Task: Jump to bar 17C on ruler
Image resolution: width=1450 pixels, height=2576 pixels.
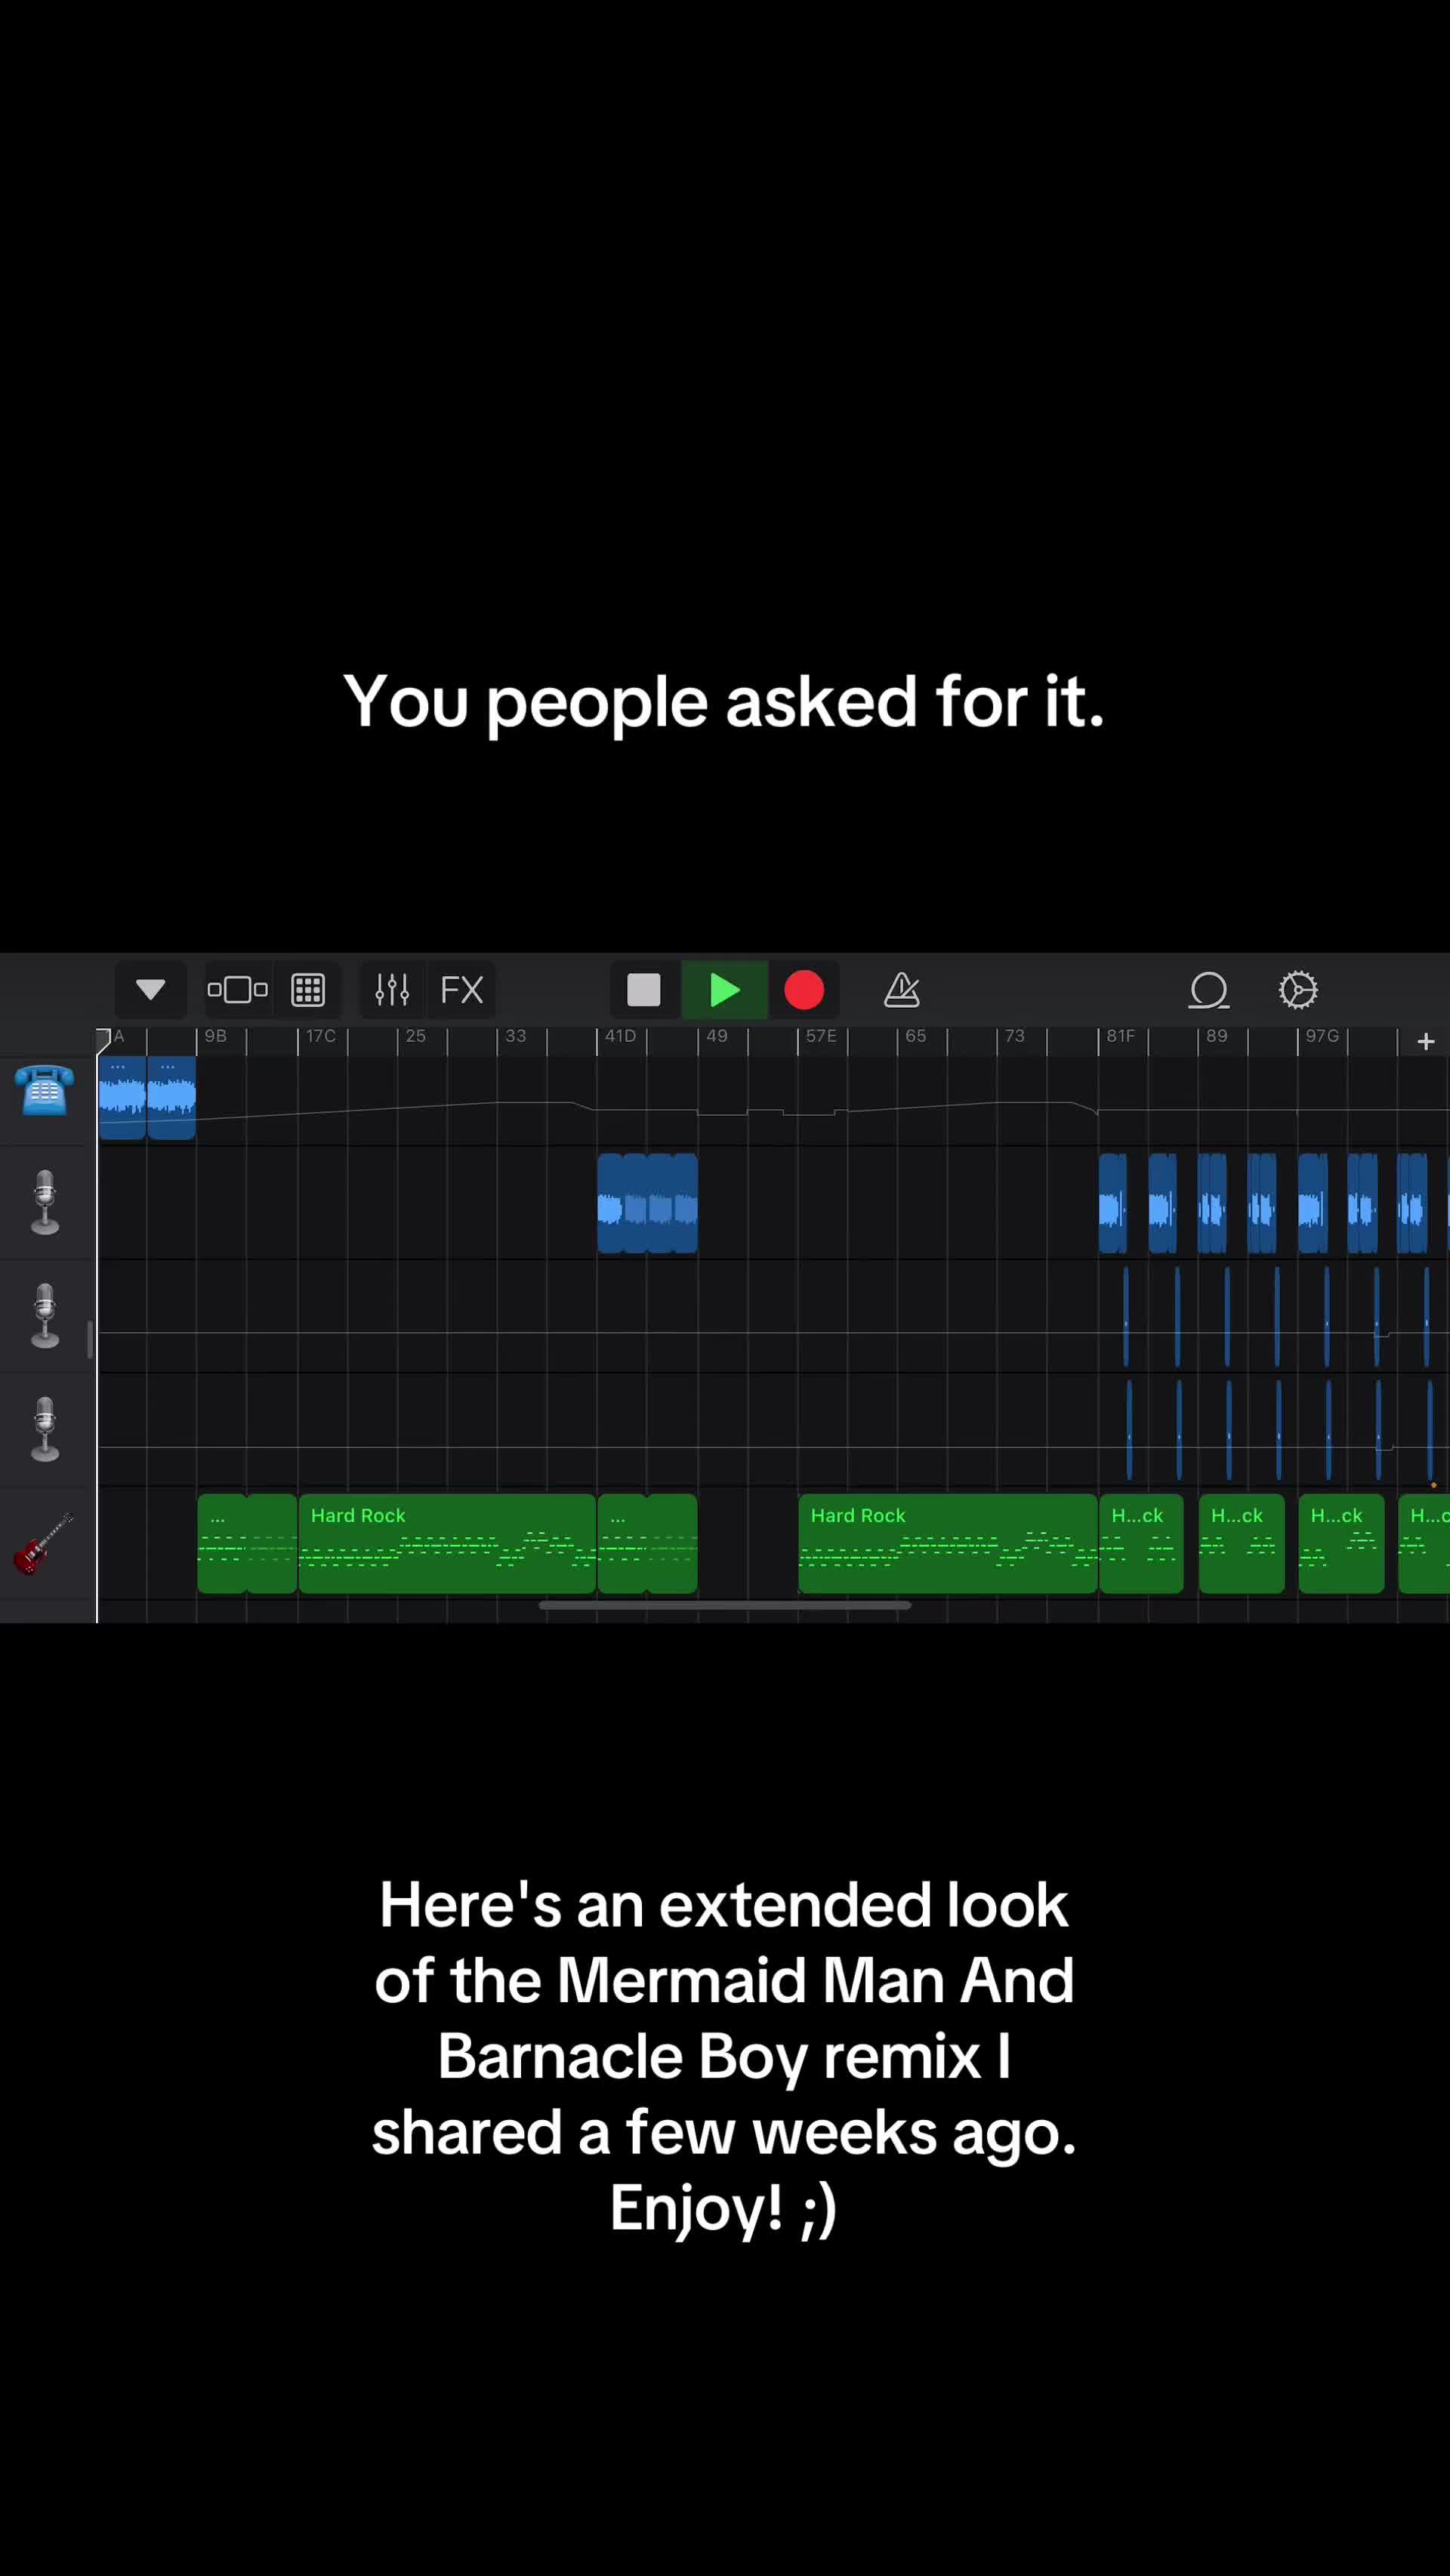Action: tap(321, 1036)
